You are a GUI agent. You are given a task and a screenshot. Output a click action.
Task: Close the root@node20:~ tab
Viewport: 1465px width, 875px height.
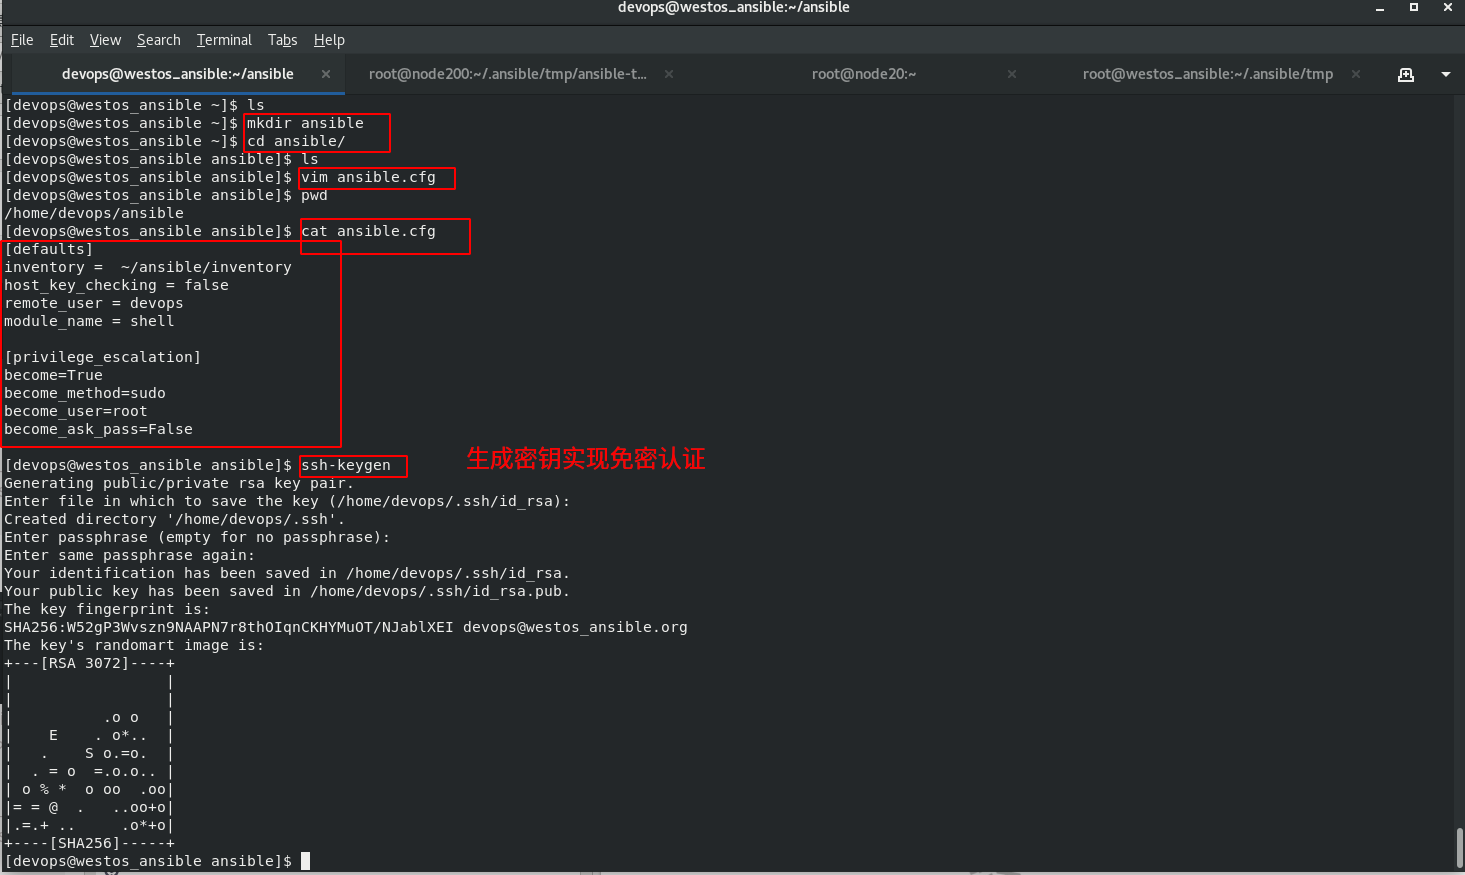[1012, 74]
